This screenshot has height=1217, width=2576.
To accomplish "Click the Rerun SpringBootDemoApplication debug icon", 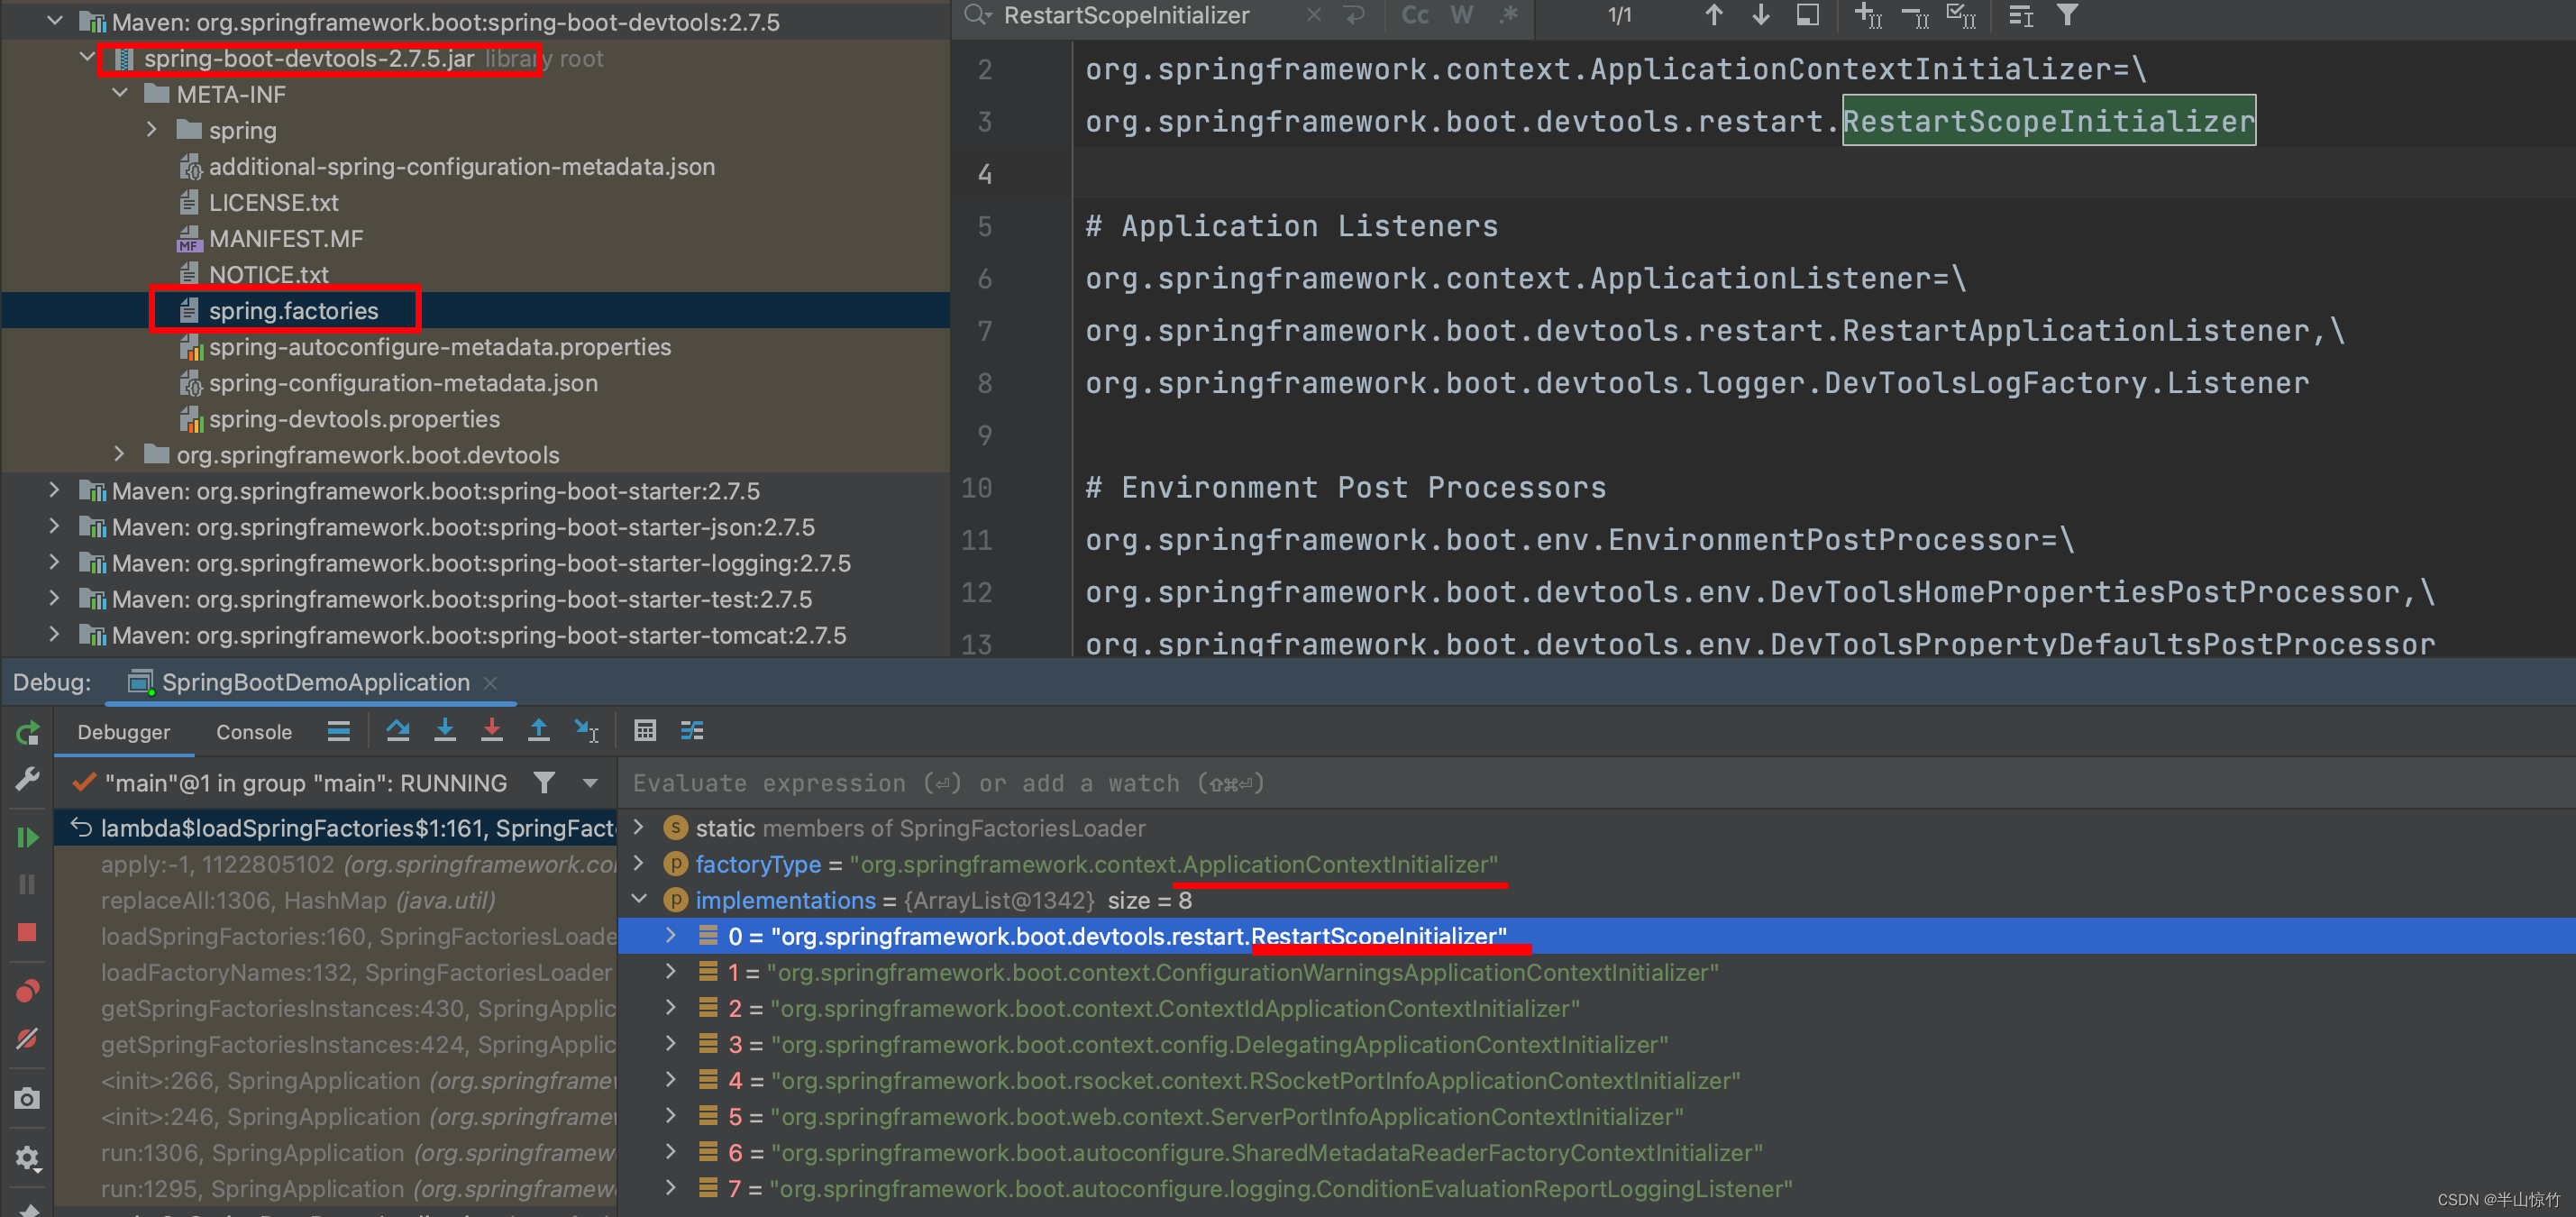I will 28,733.
